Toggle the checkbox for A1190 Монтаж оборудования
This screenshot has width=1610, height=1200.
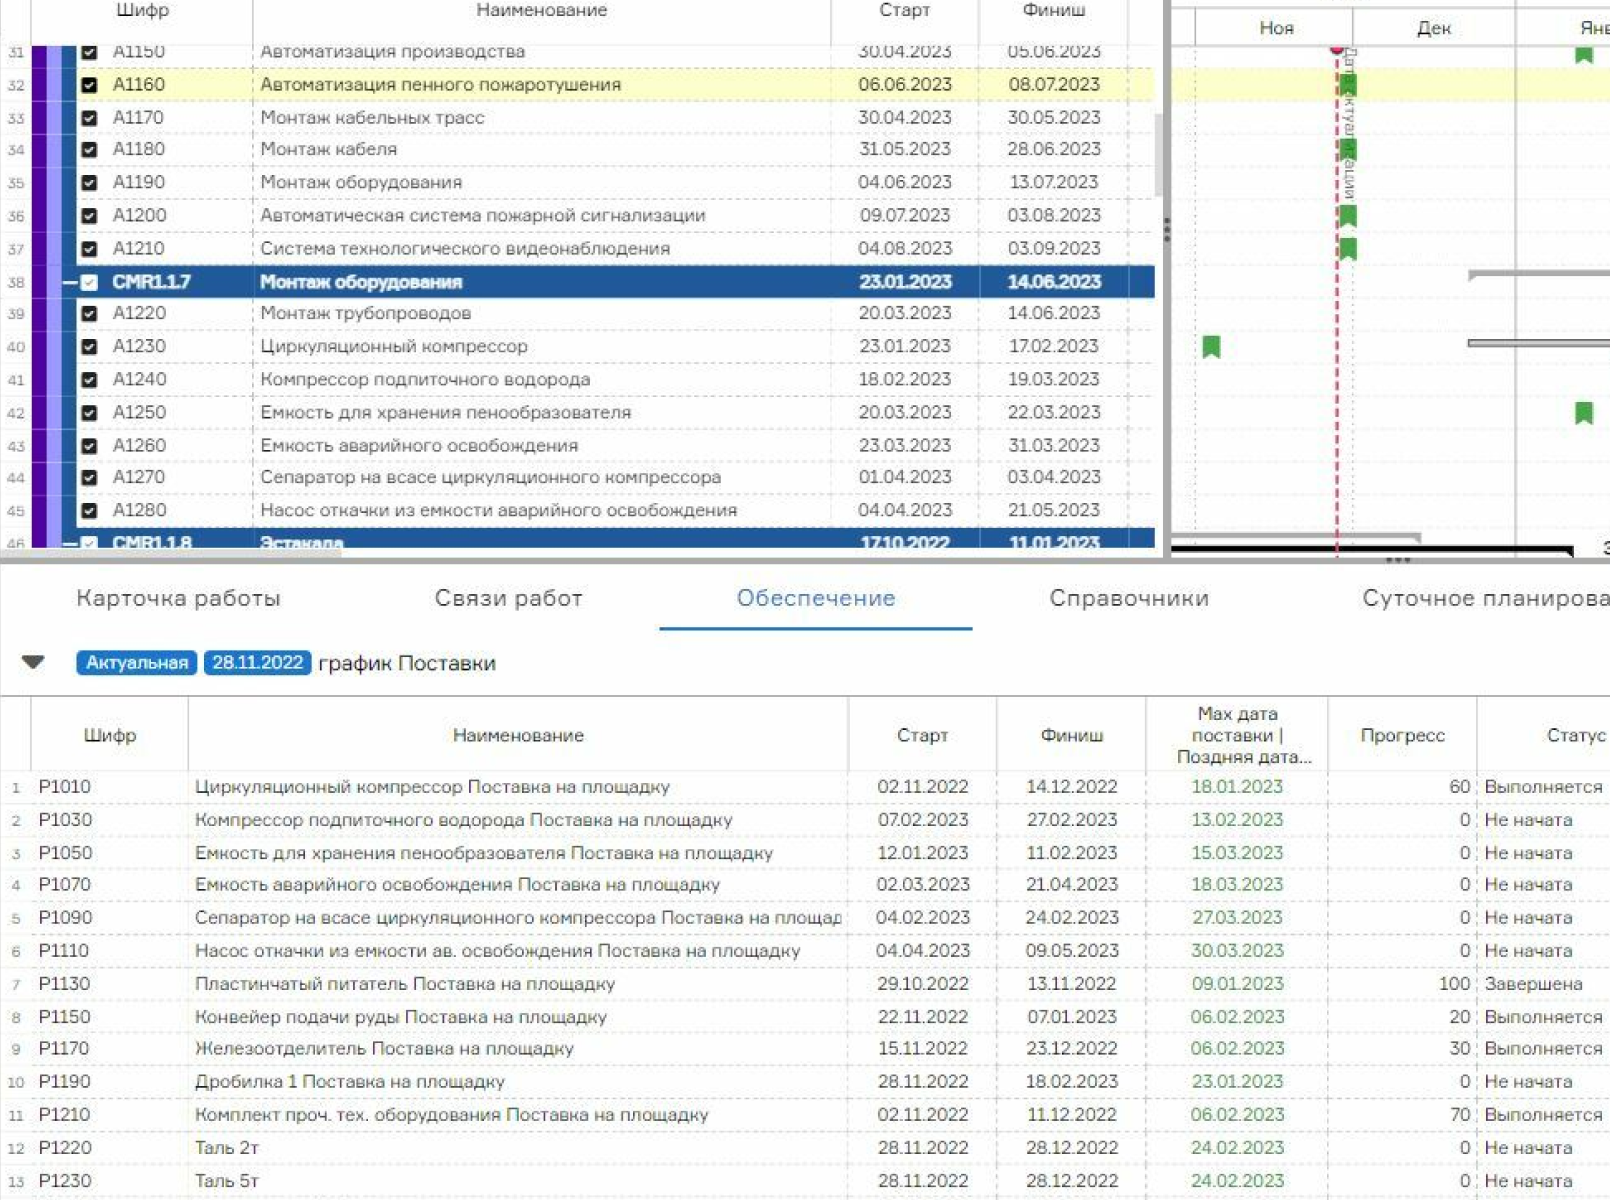(x=89, y=183)
